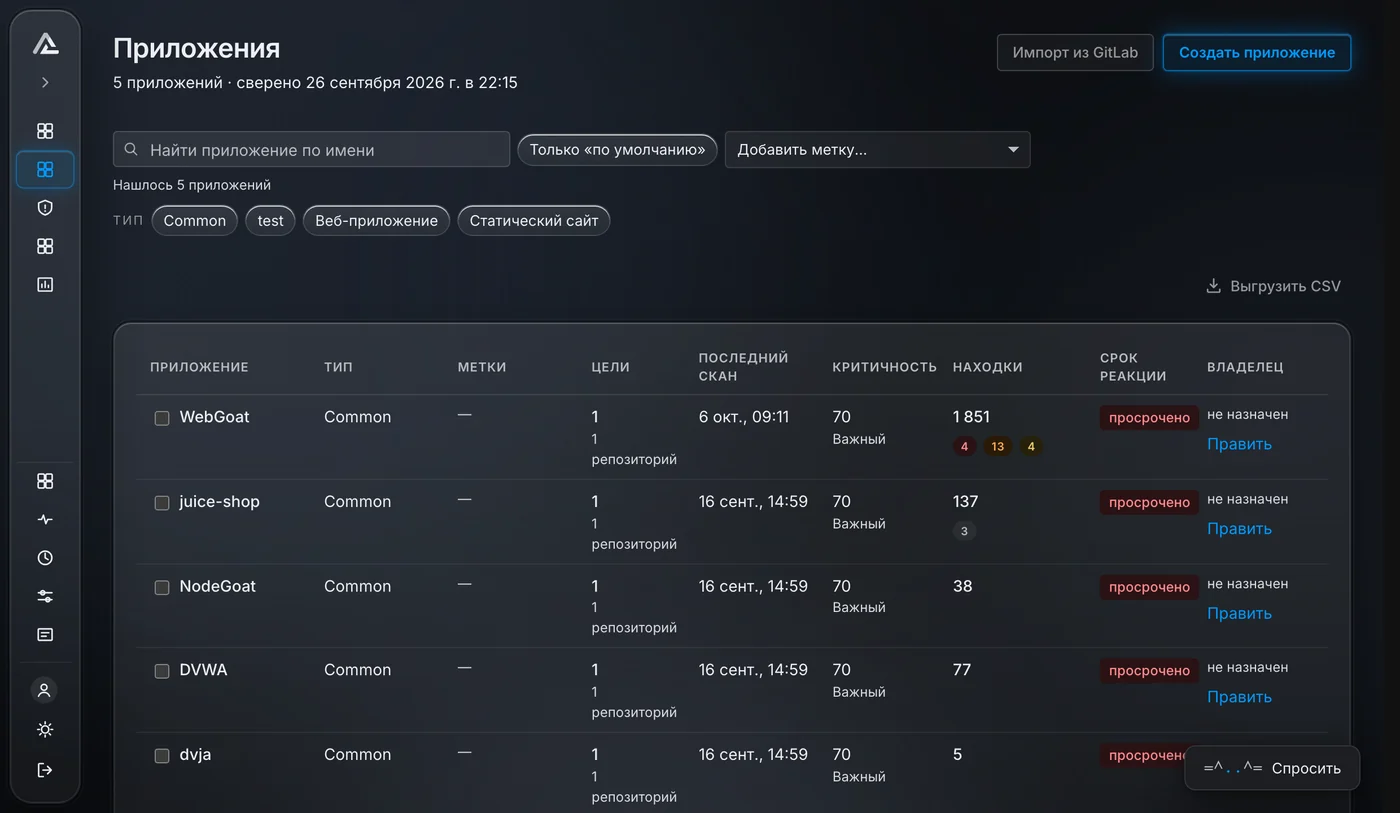Click the просрочено badge in the NodeGoat row
Image resolution: width=1400 pixels, height=813 pixels.
(x=1149, y=587)
